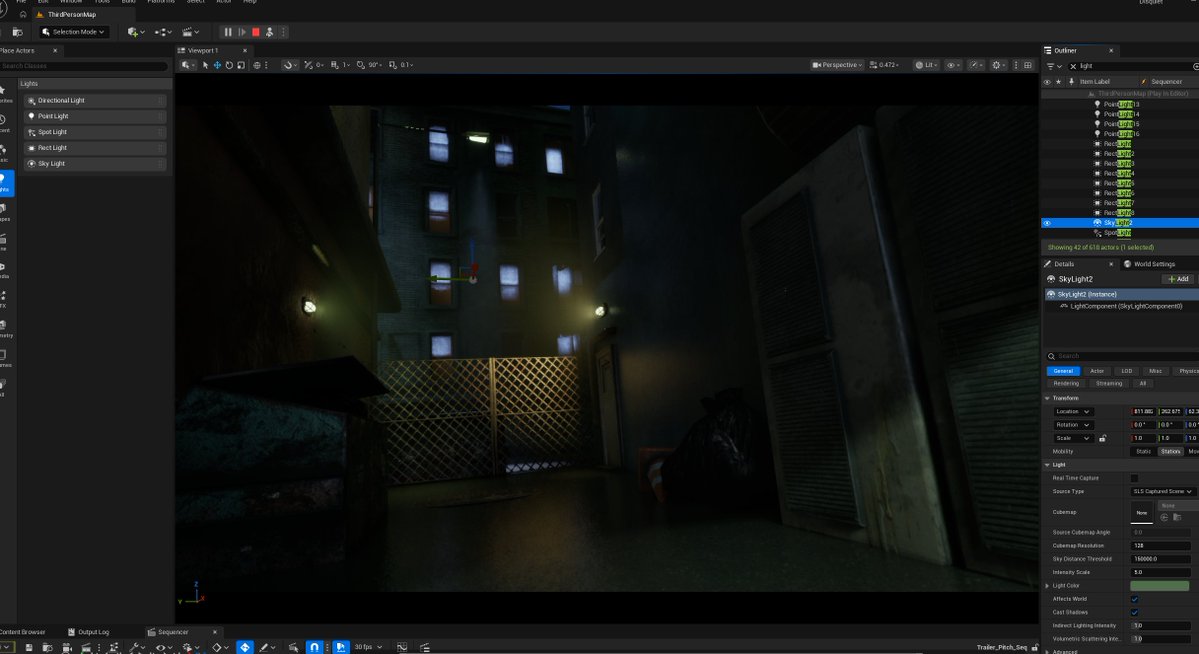Select the Actor details filter
Image resolution: width=1199 pixels, height=654 pixels.
tap(1097, 371)
